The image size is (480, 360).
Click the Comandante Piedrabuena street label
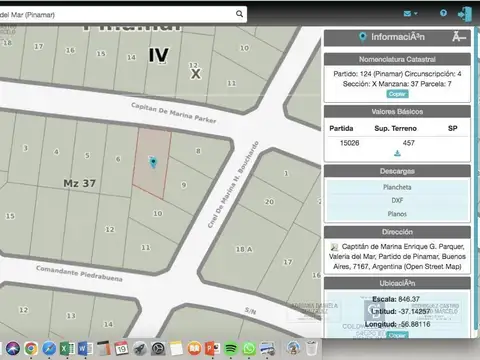(x=79, y=273)
